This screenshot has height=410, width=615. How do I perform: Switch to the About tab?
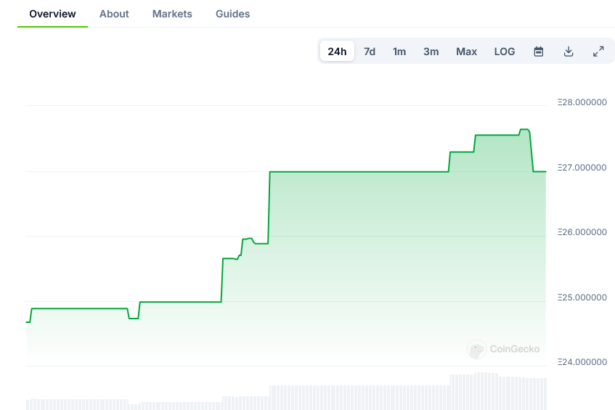coord(114,14)
